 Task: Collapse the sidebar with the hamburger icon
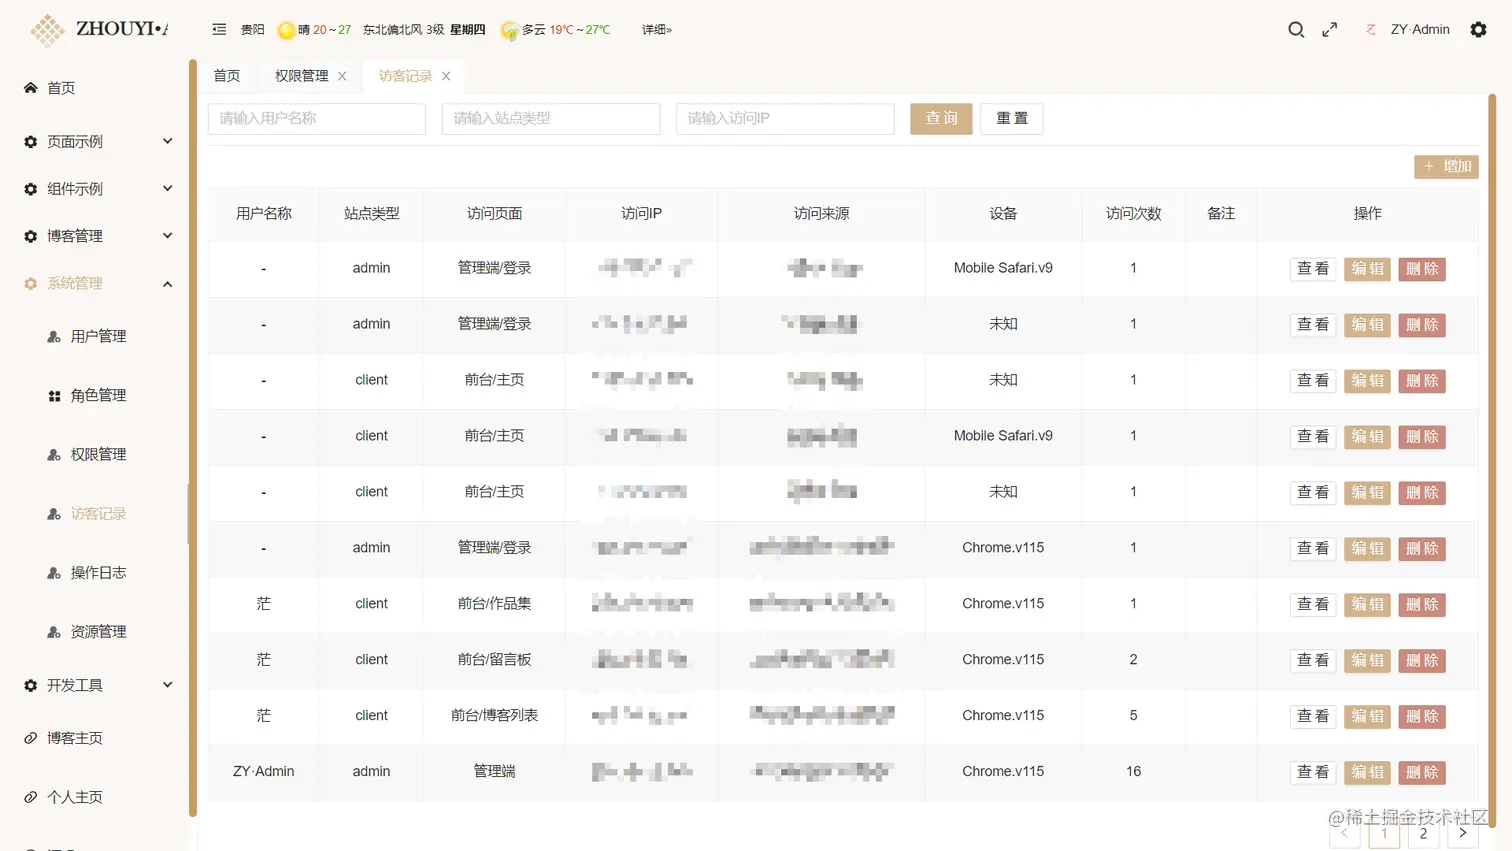coord(219,29)
